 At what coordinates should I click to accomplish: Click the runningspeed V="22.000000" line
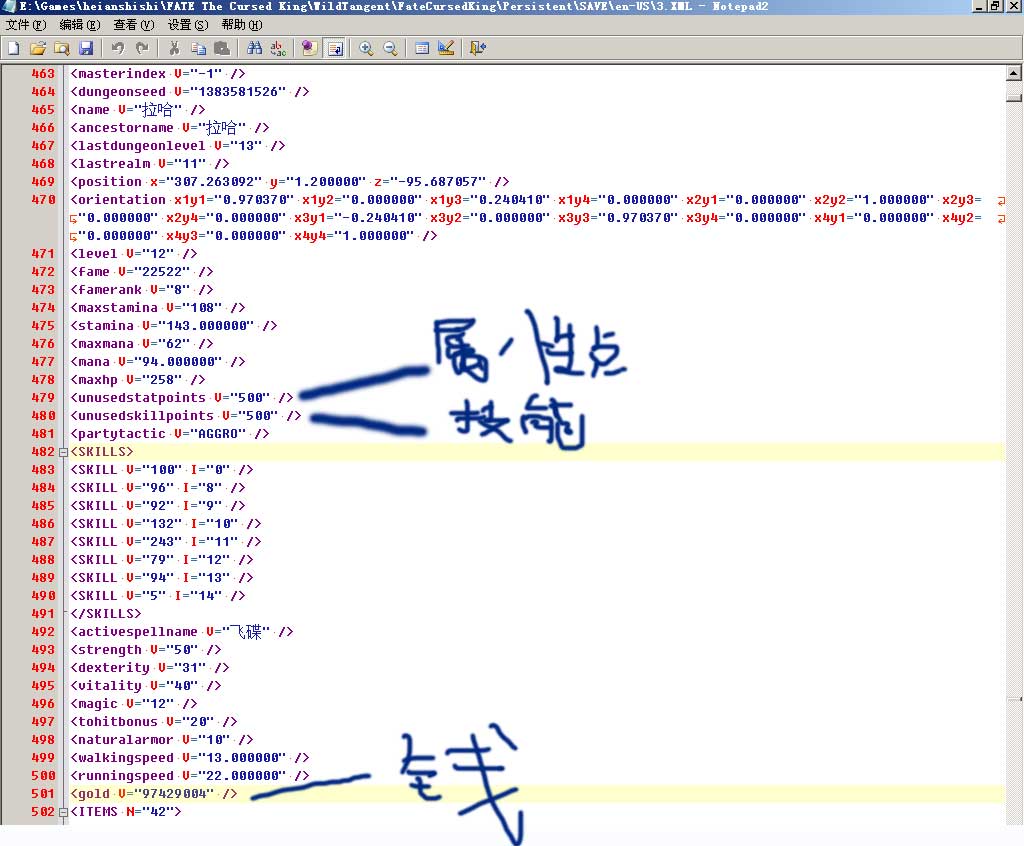coord(189,776)
